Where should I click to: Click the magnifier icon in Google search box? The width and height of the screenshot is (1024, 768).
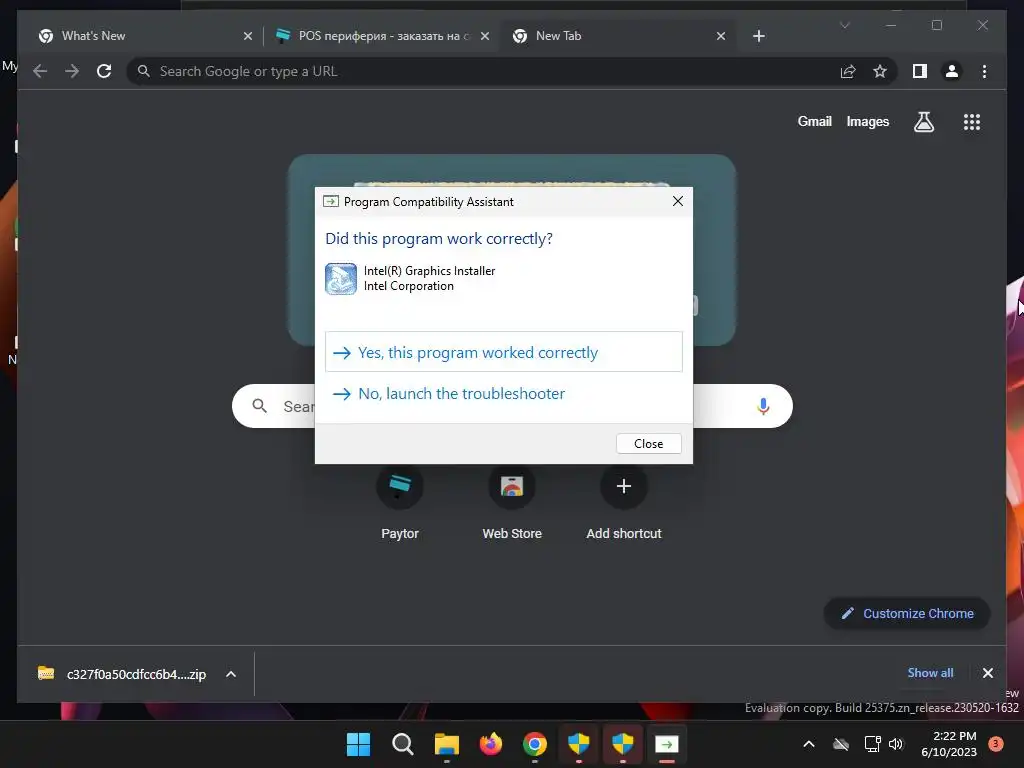tap(259, 406)
